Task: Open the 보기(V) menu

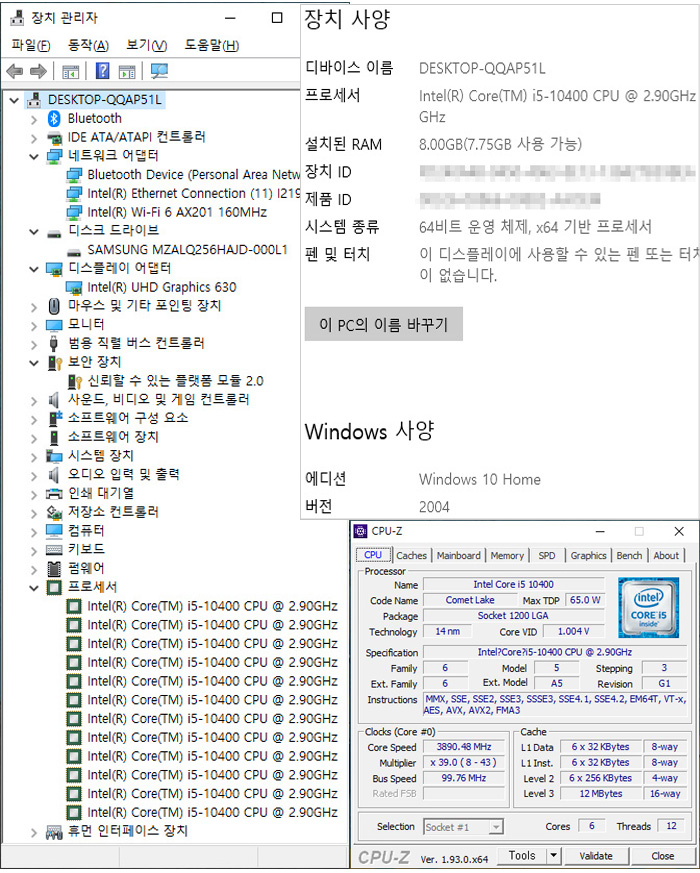Action: pos(146,45)
